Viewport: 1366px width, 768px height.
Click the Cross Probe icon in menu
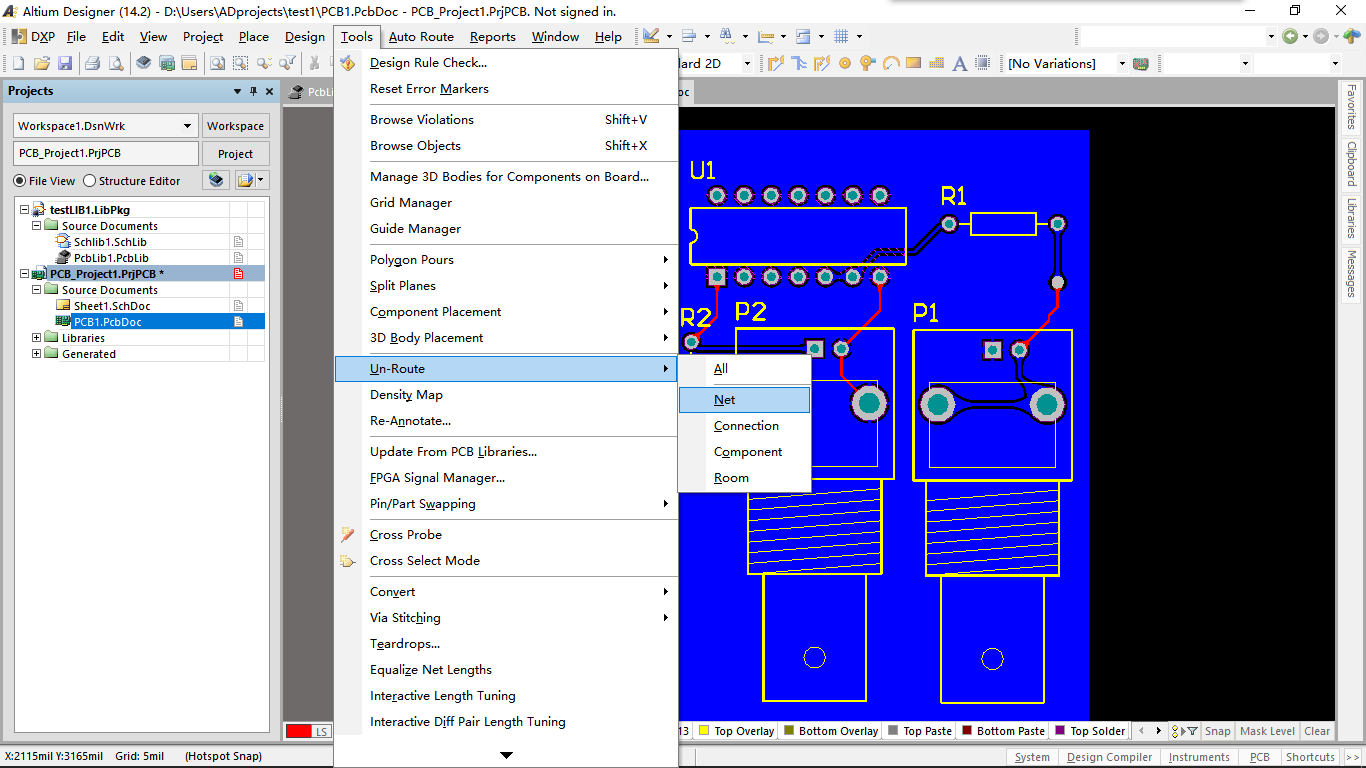[348, 535]
